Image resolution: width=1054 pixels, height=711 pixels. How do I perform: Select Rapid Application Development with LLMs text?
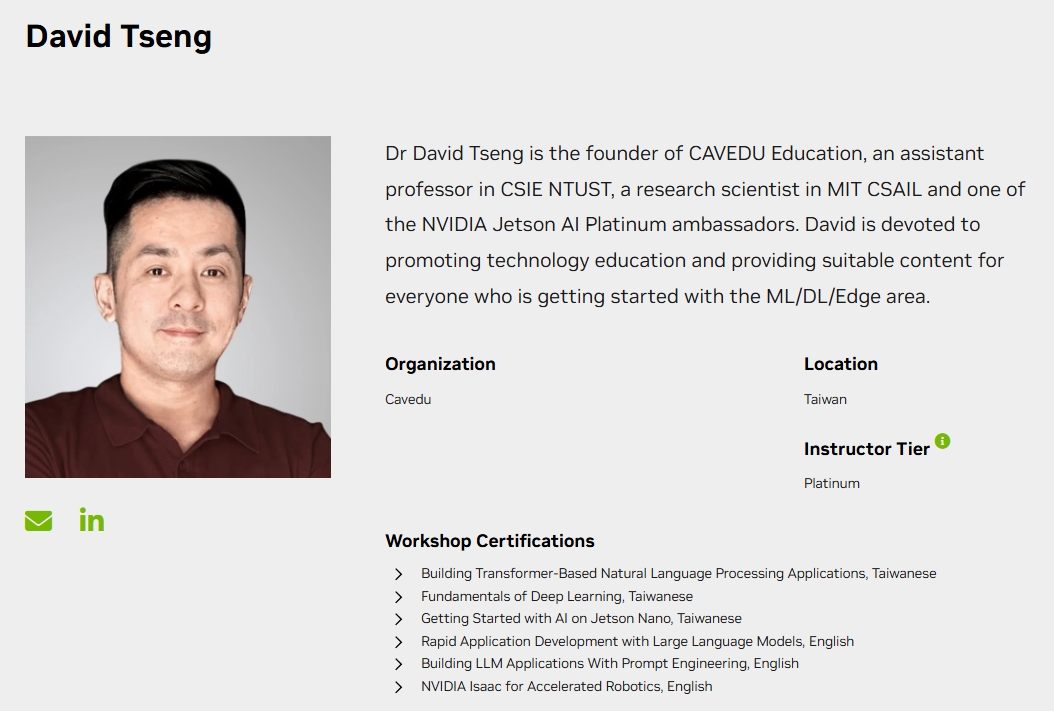(637, 641)
